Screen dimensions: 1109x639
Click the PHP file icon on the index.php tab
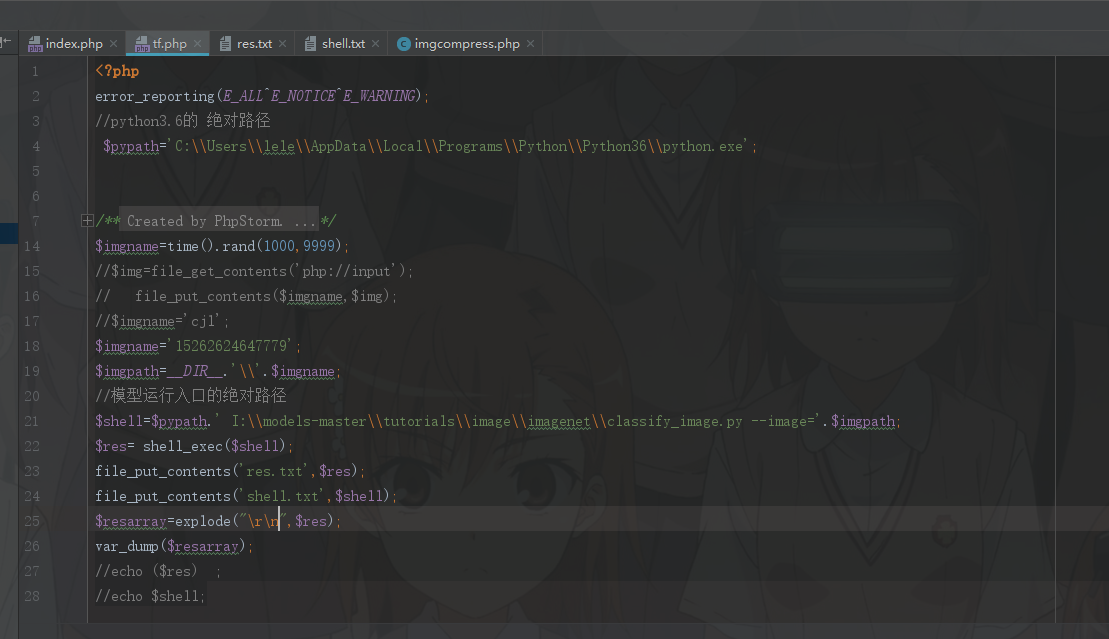pyautogui.click(x=35, y=44)
